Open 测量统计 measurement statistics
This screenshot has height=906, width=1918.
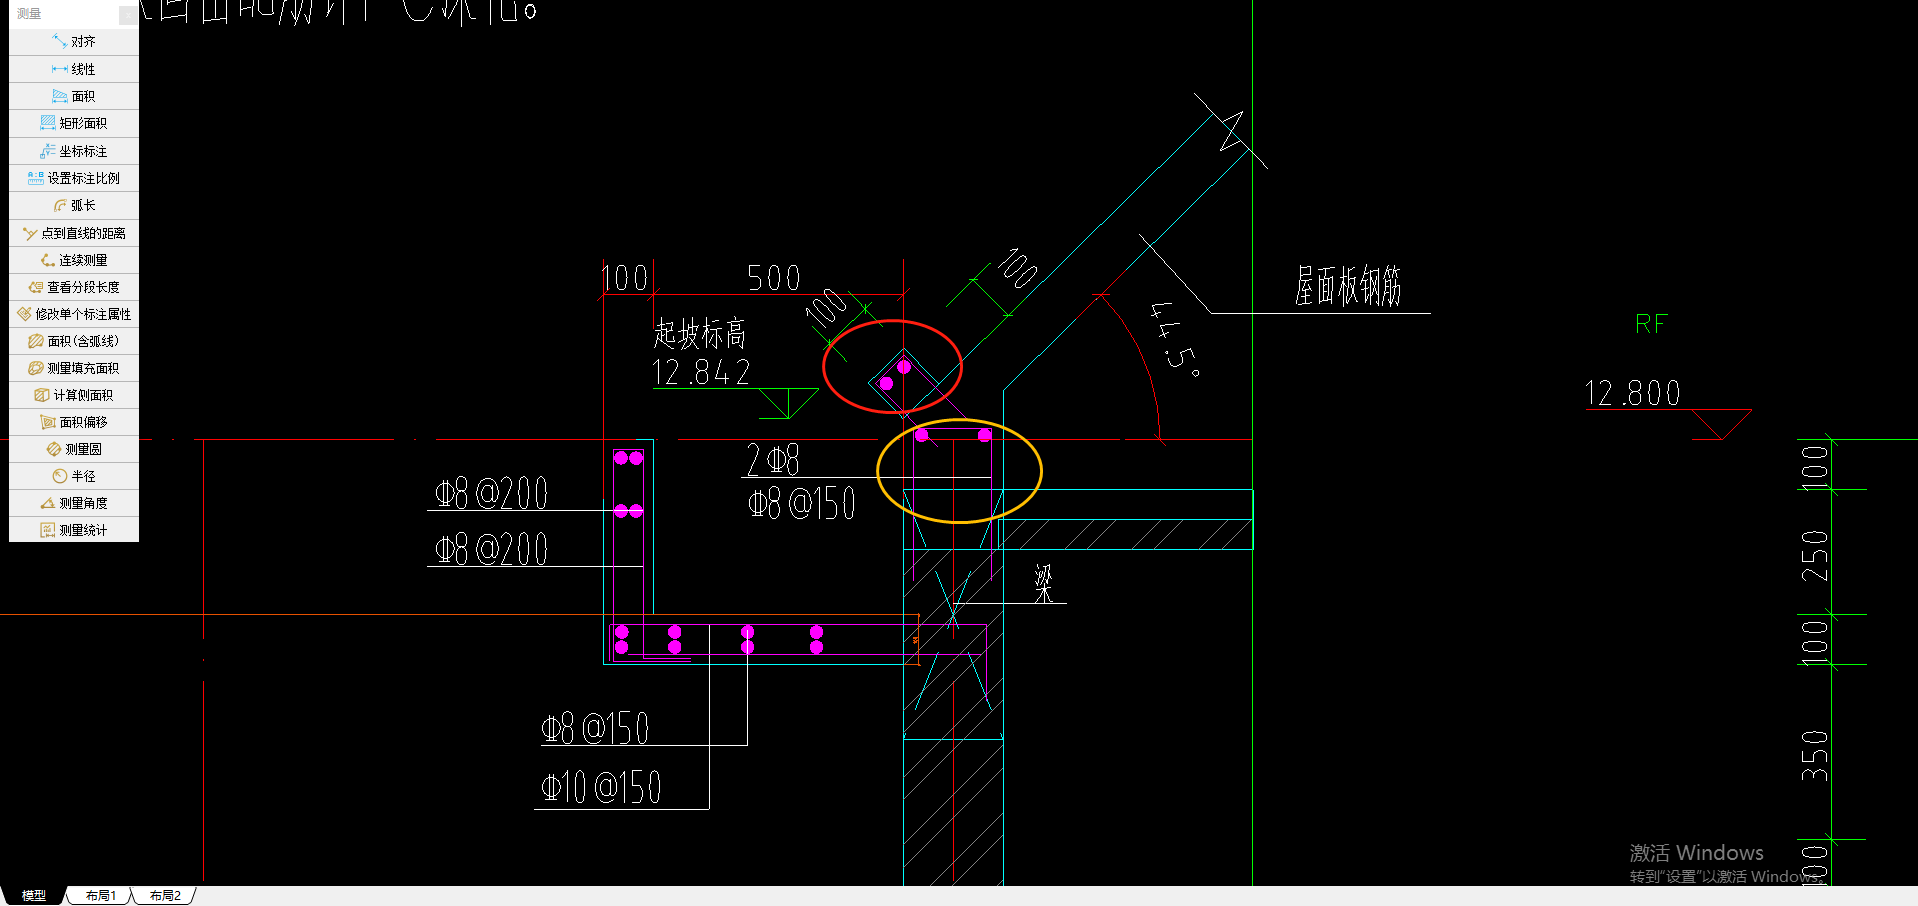(x=74, y=530)
